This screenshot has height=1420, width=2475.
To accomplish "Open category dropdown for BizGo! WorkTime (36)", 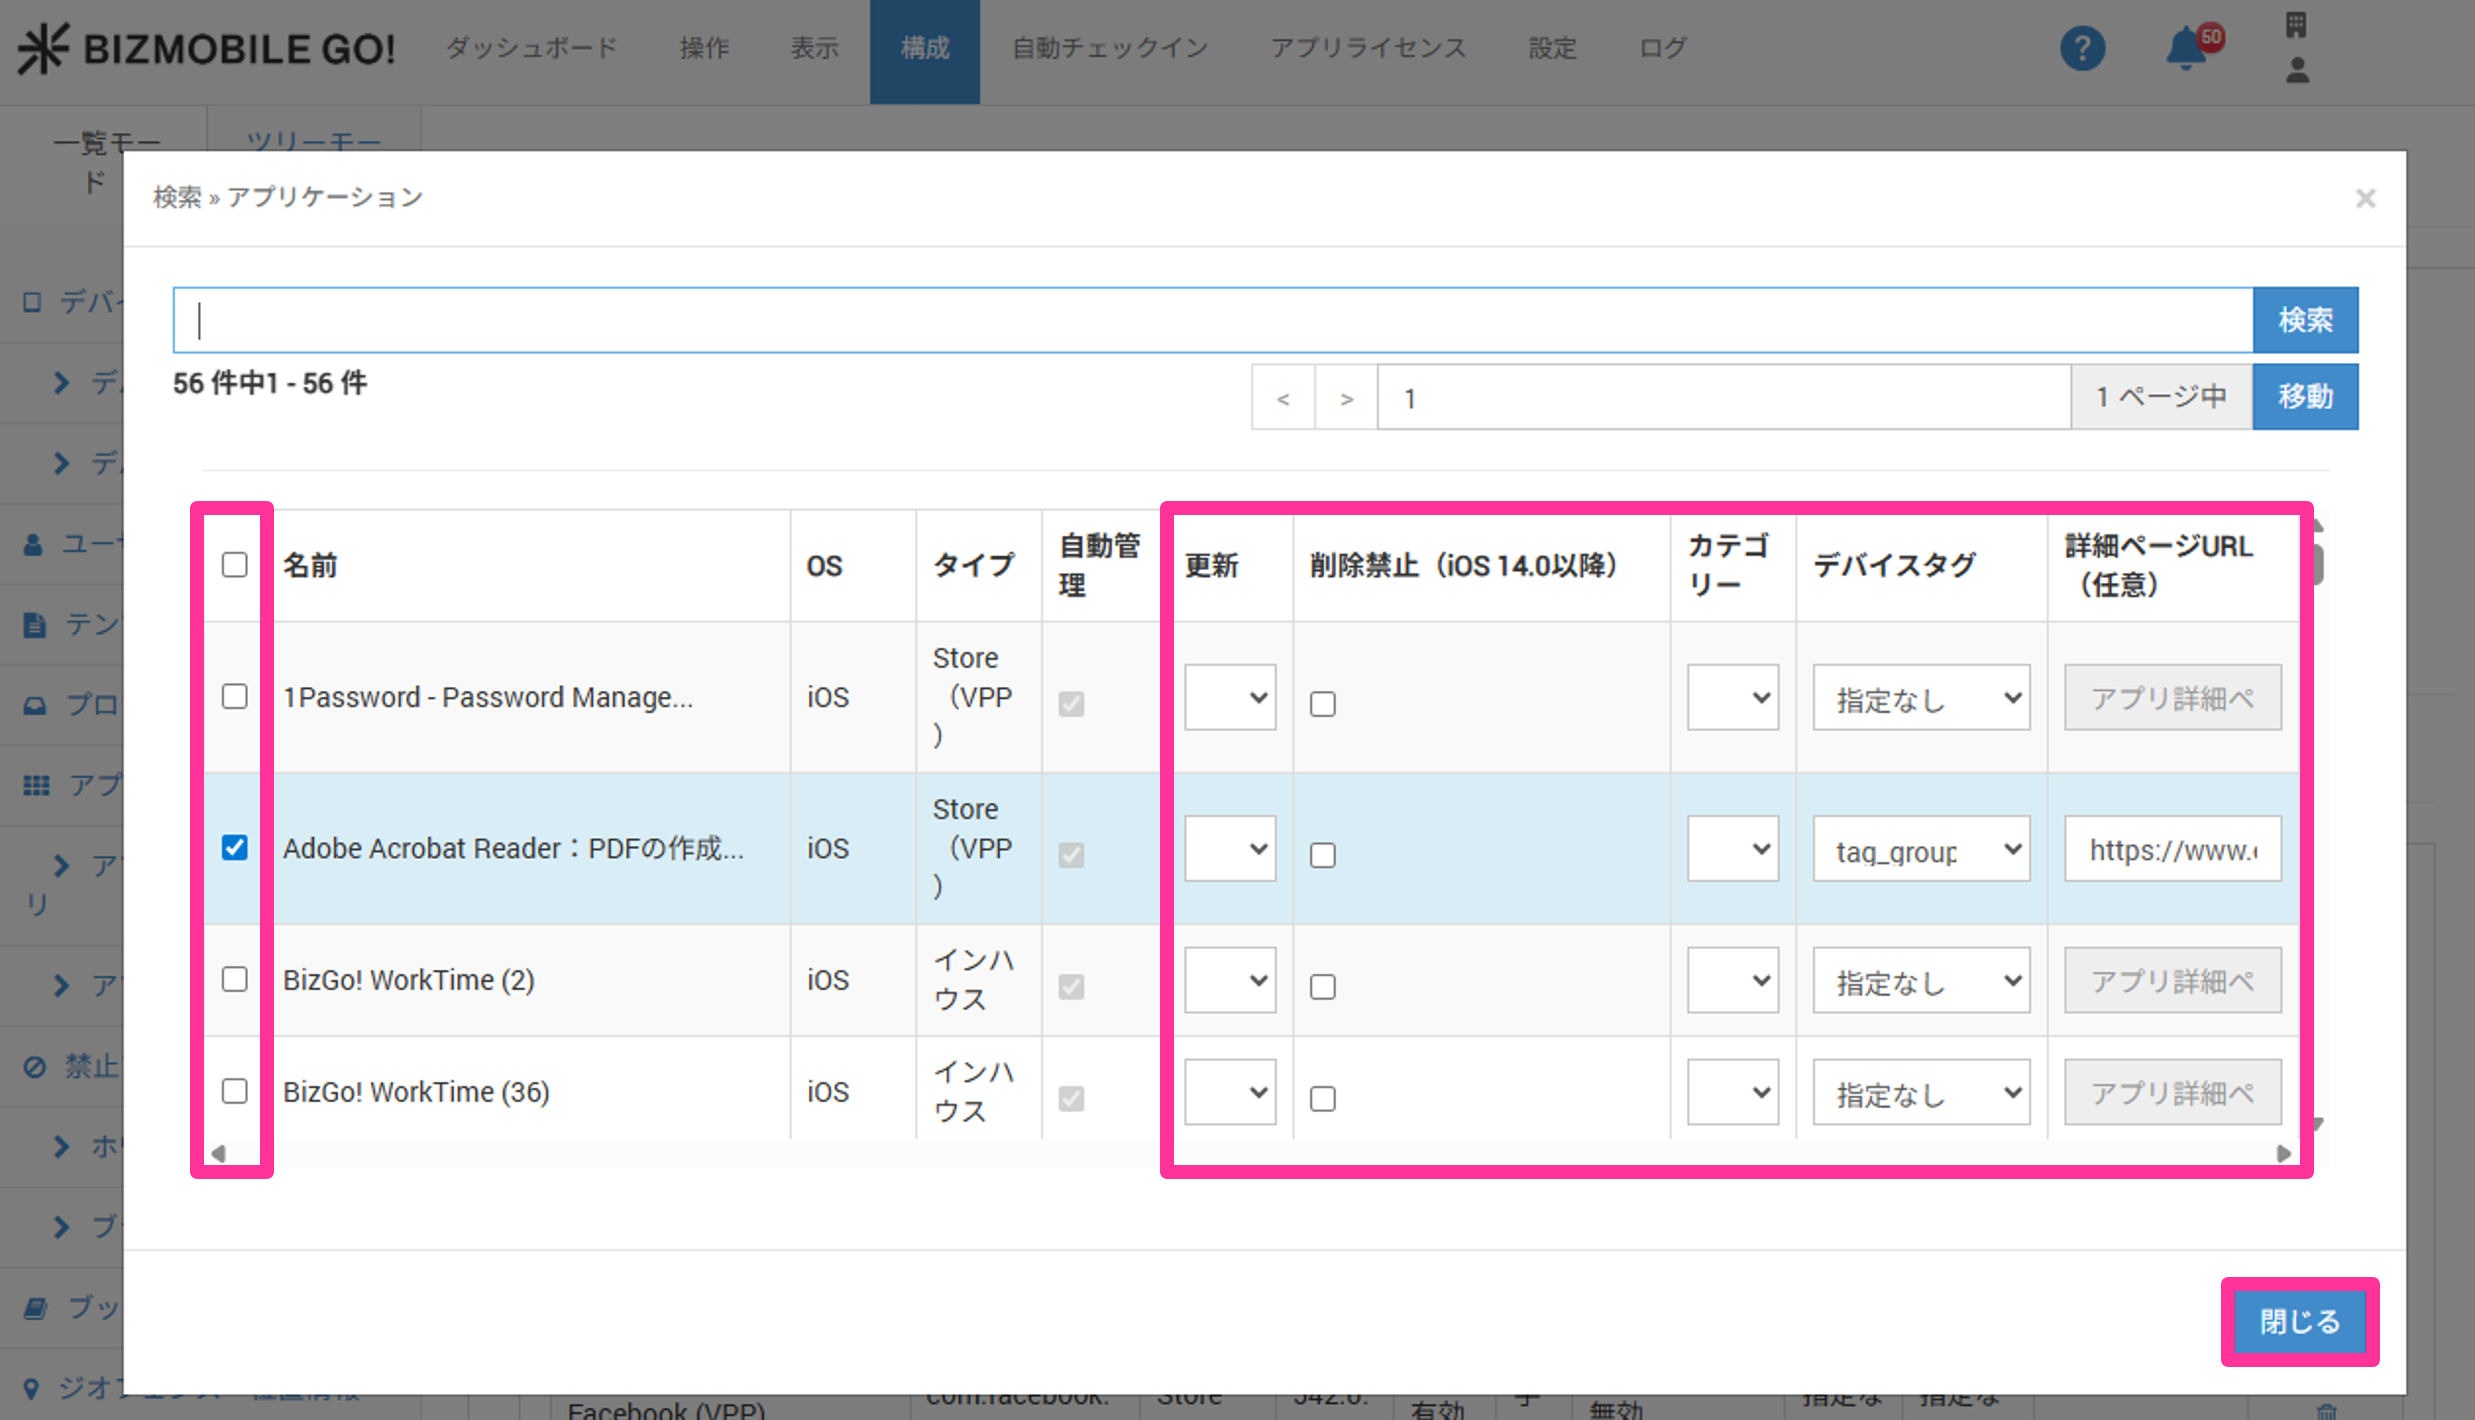I will [x=1732, y=1092].
